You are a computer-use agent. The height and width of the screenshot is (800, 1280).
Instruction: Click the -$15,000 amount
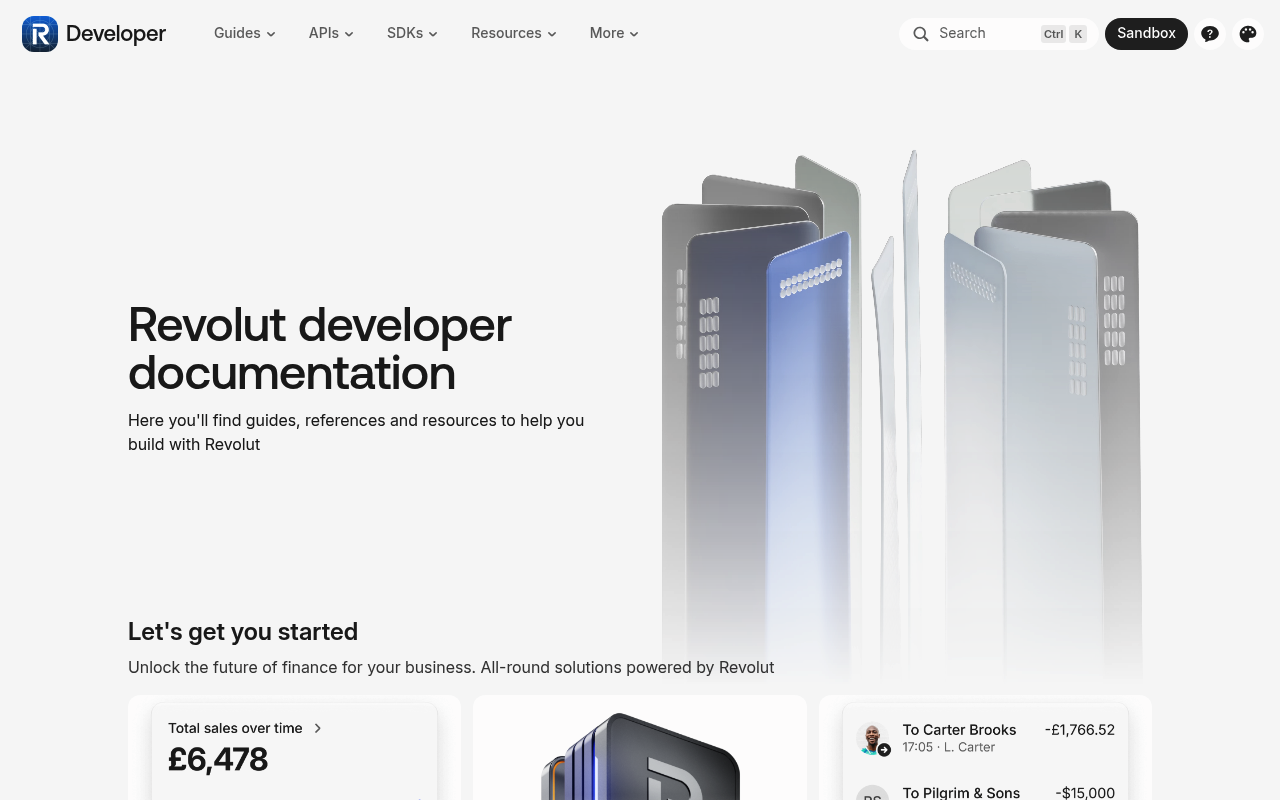[1085, 793]
